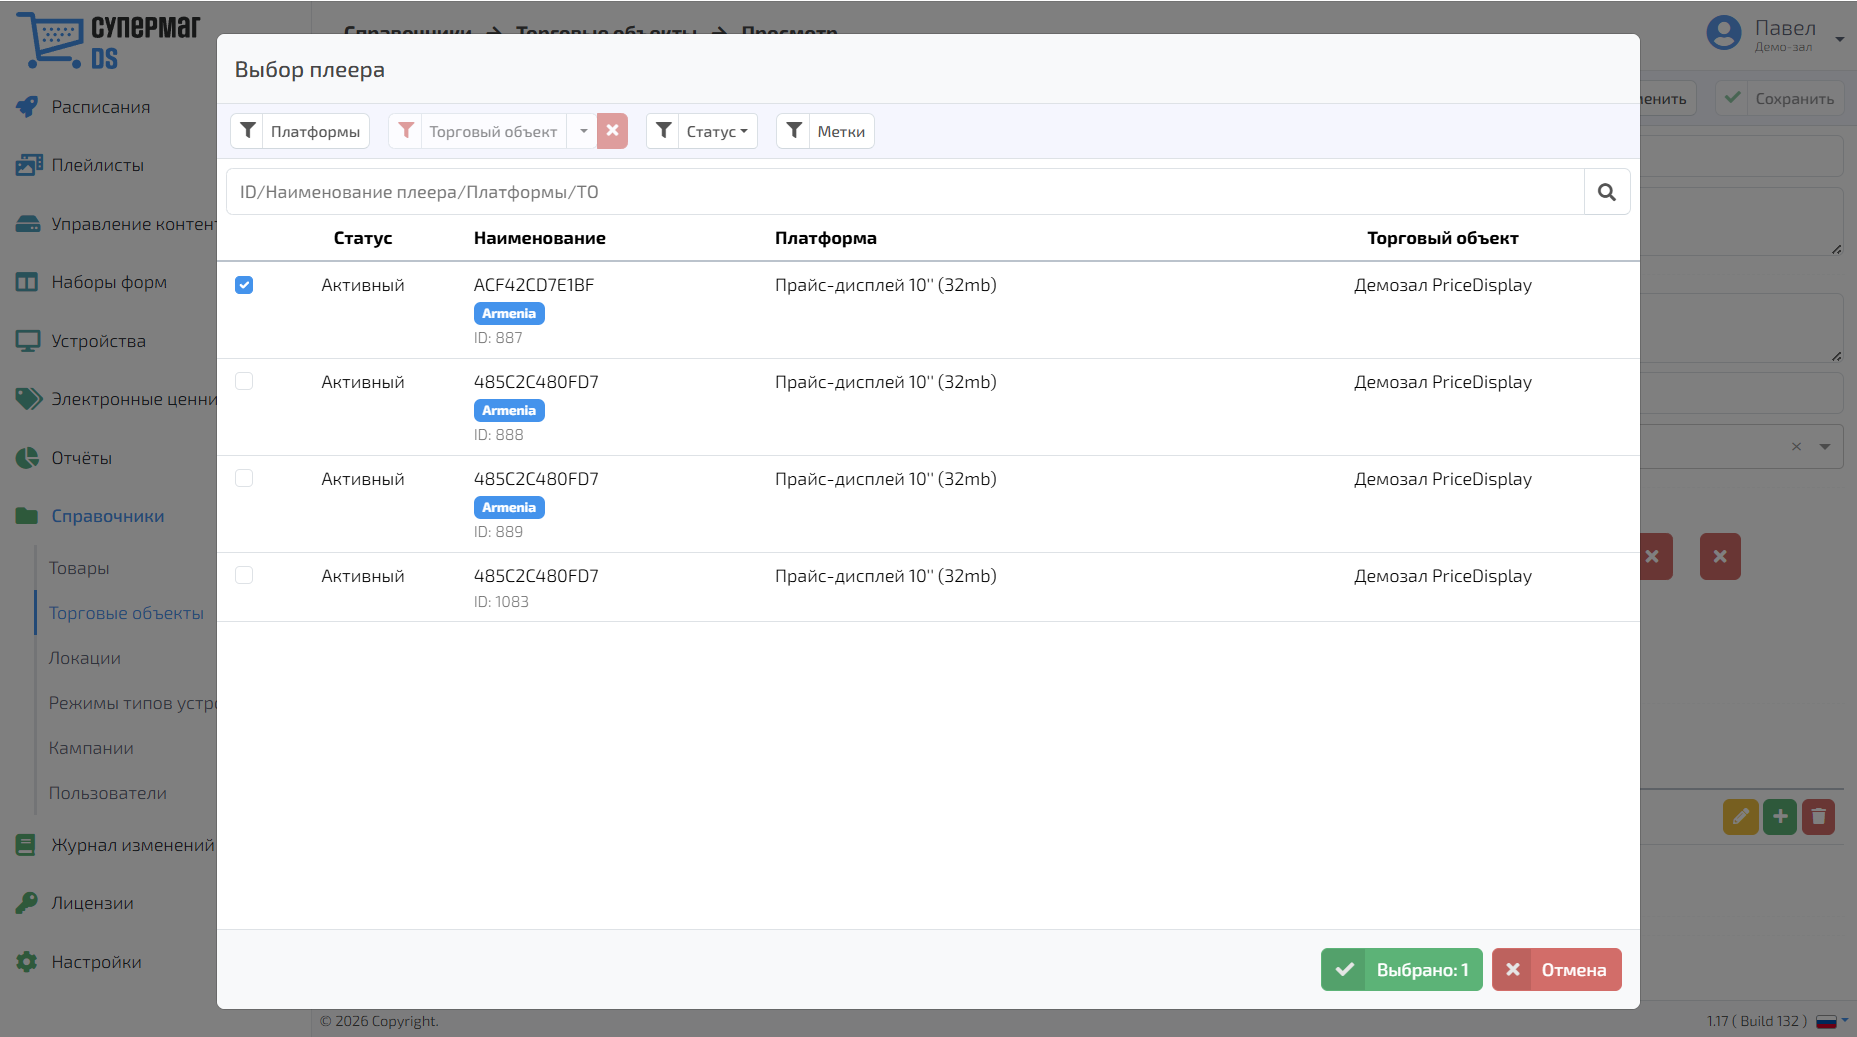
Task: Open the Метки filter
Action: (x=825, y=131)
